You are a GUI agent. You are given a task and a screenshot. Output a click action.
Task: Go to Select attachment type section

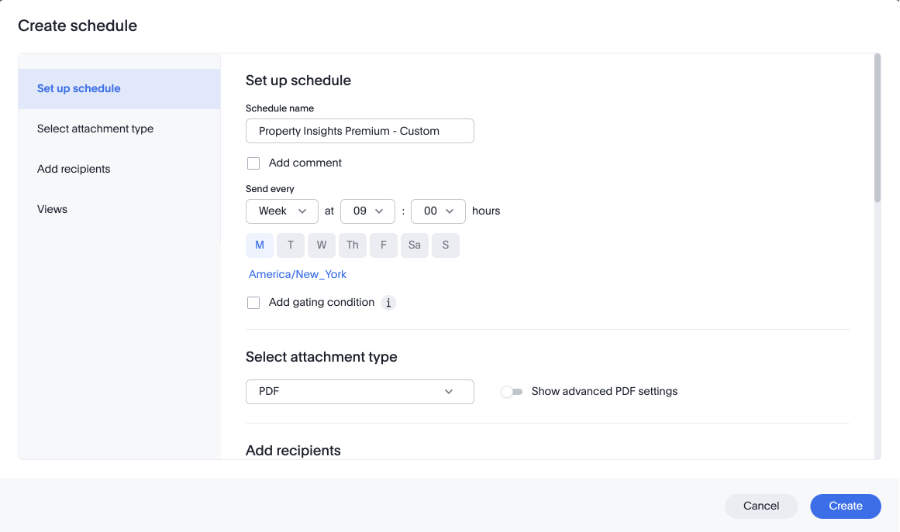point(95,129)
